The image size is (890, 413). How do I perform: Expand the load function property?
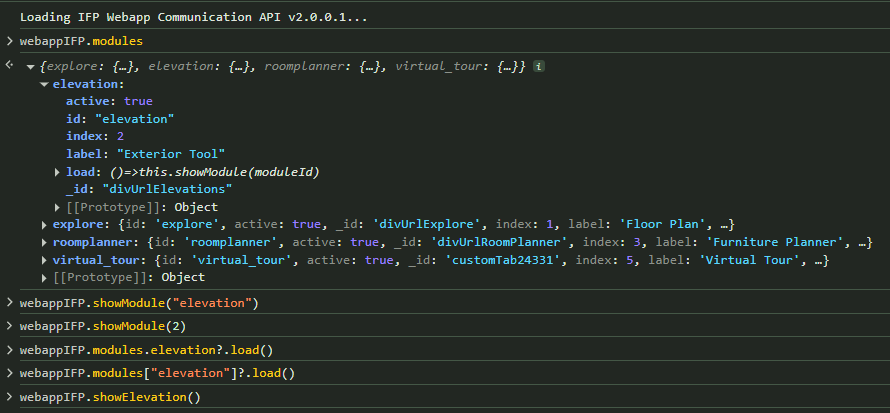pyautogui.click(x=58, y=172)
